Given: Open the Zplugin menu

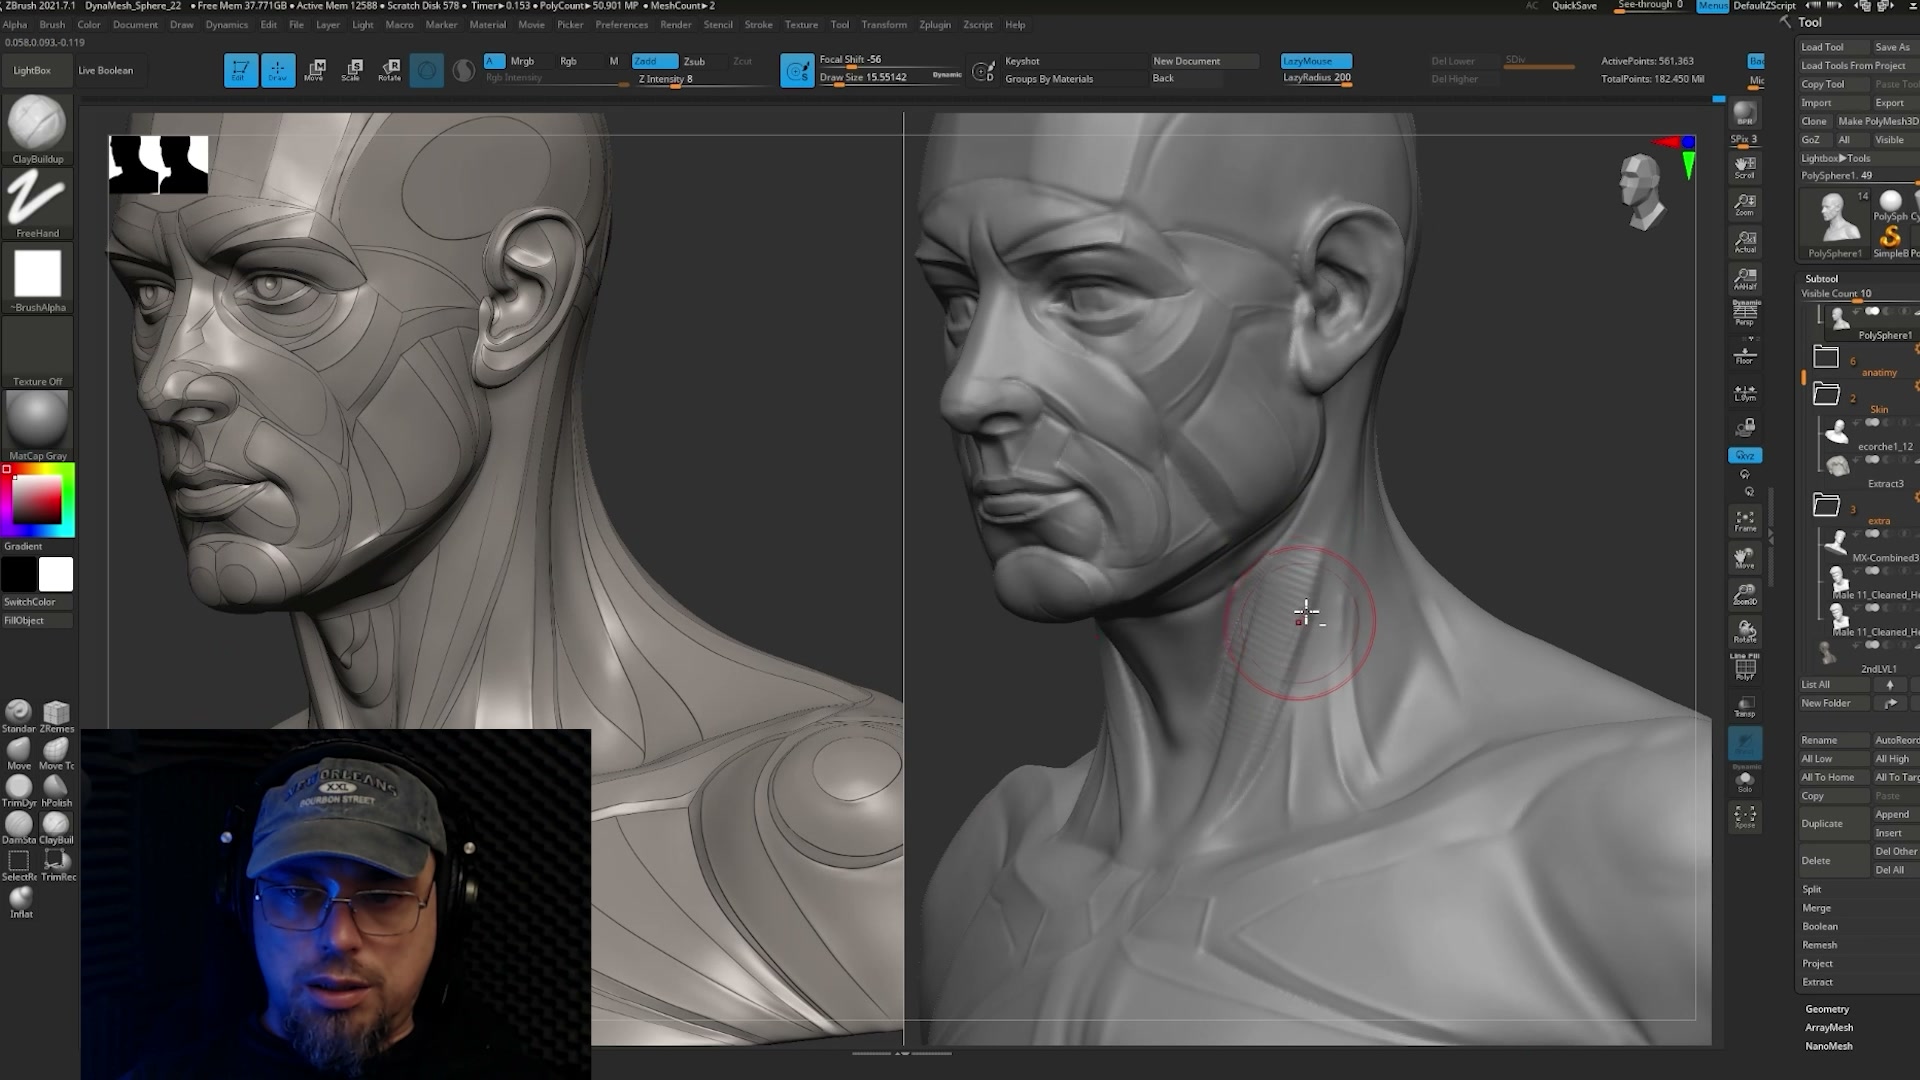Looking at the screenshot, I should coord(935,24).
